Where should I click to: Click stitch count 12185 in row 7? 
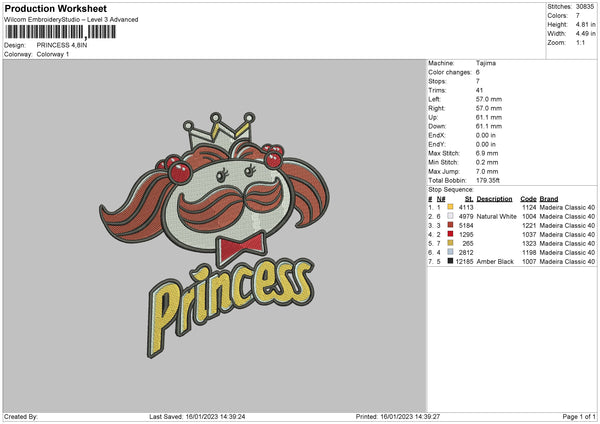pos(465,261)
